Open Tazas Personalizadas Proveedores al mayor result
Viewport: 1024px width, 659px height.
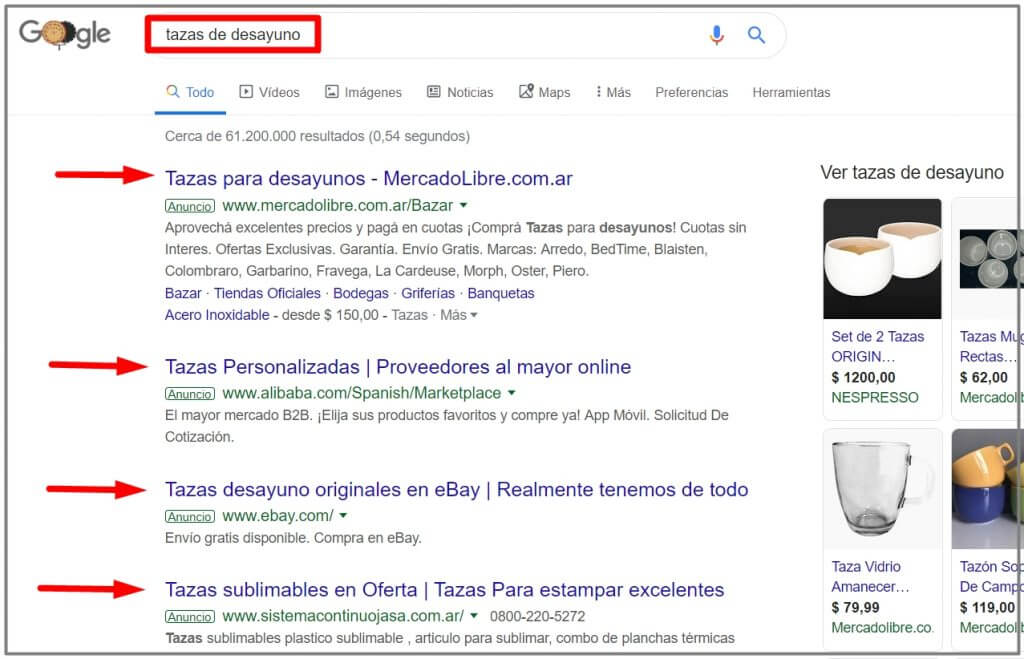click(398, 367)
